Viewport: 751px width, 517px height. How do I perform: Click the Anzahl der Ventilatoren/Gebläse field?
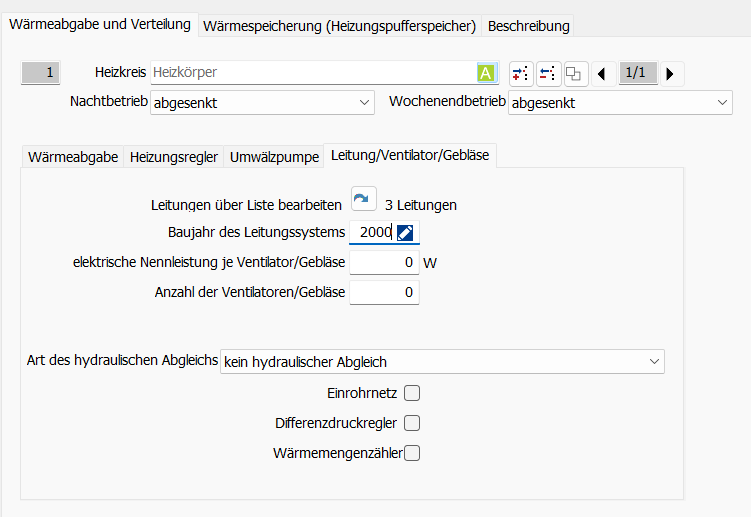(x=384, y=292)
